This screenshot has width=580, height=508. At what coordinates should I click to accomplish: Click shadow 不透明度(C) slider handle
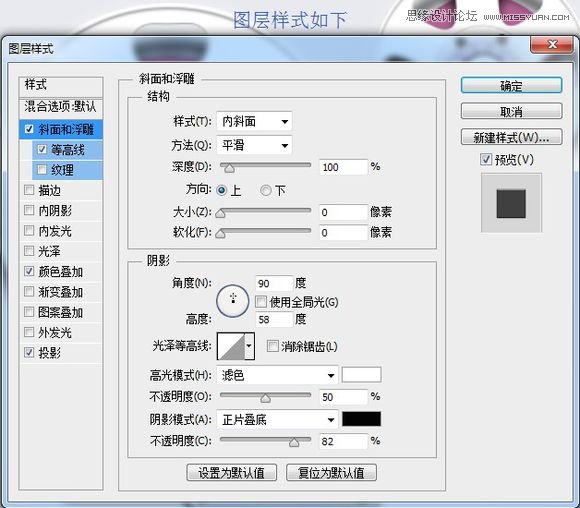(294, 443)
